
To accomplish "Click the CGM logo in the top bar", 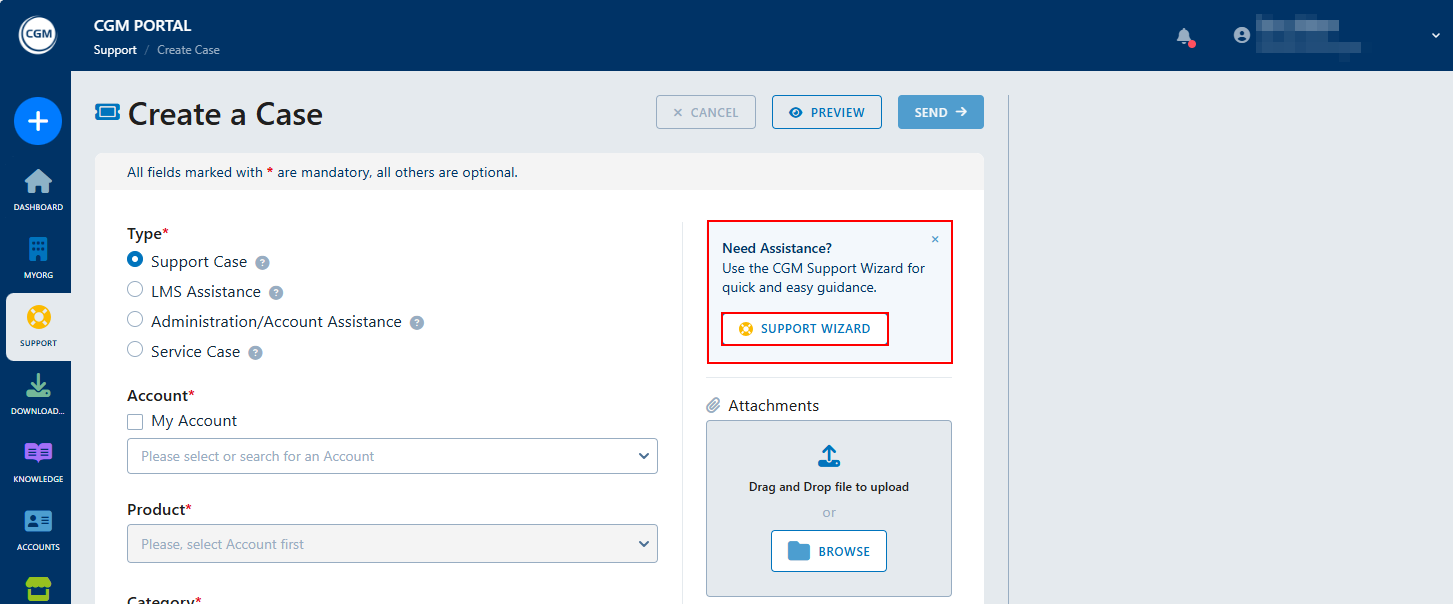I will 37,34.
